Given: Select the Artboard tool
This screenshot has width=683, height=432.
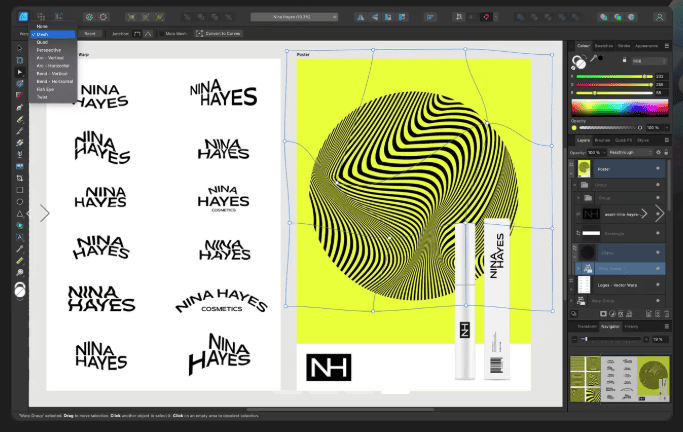Looking at the screenshot, I should tap(20, 60).
